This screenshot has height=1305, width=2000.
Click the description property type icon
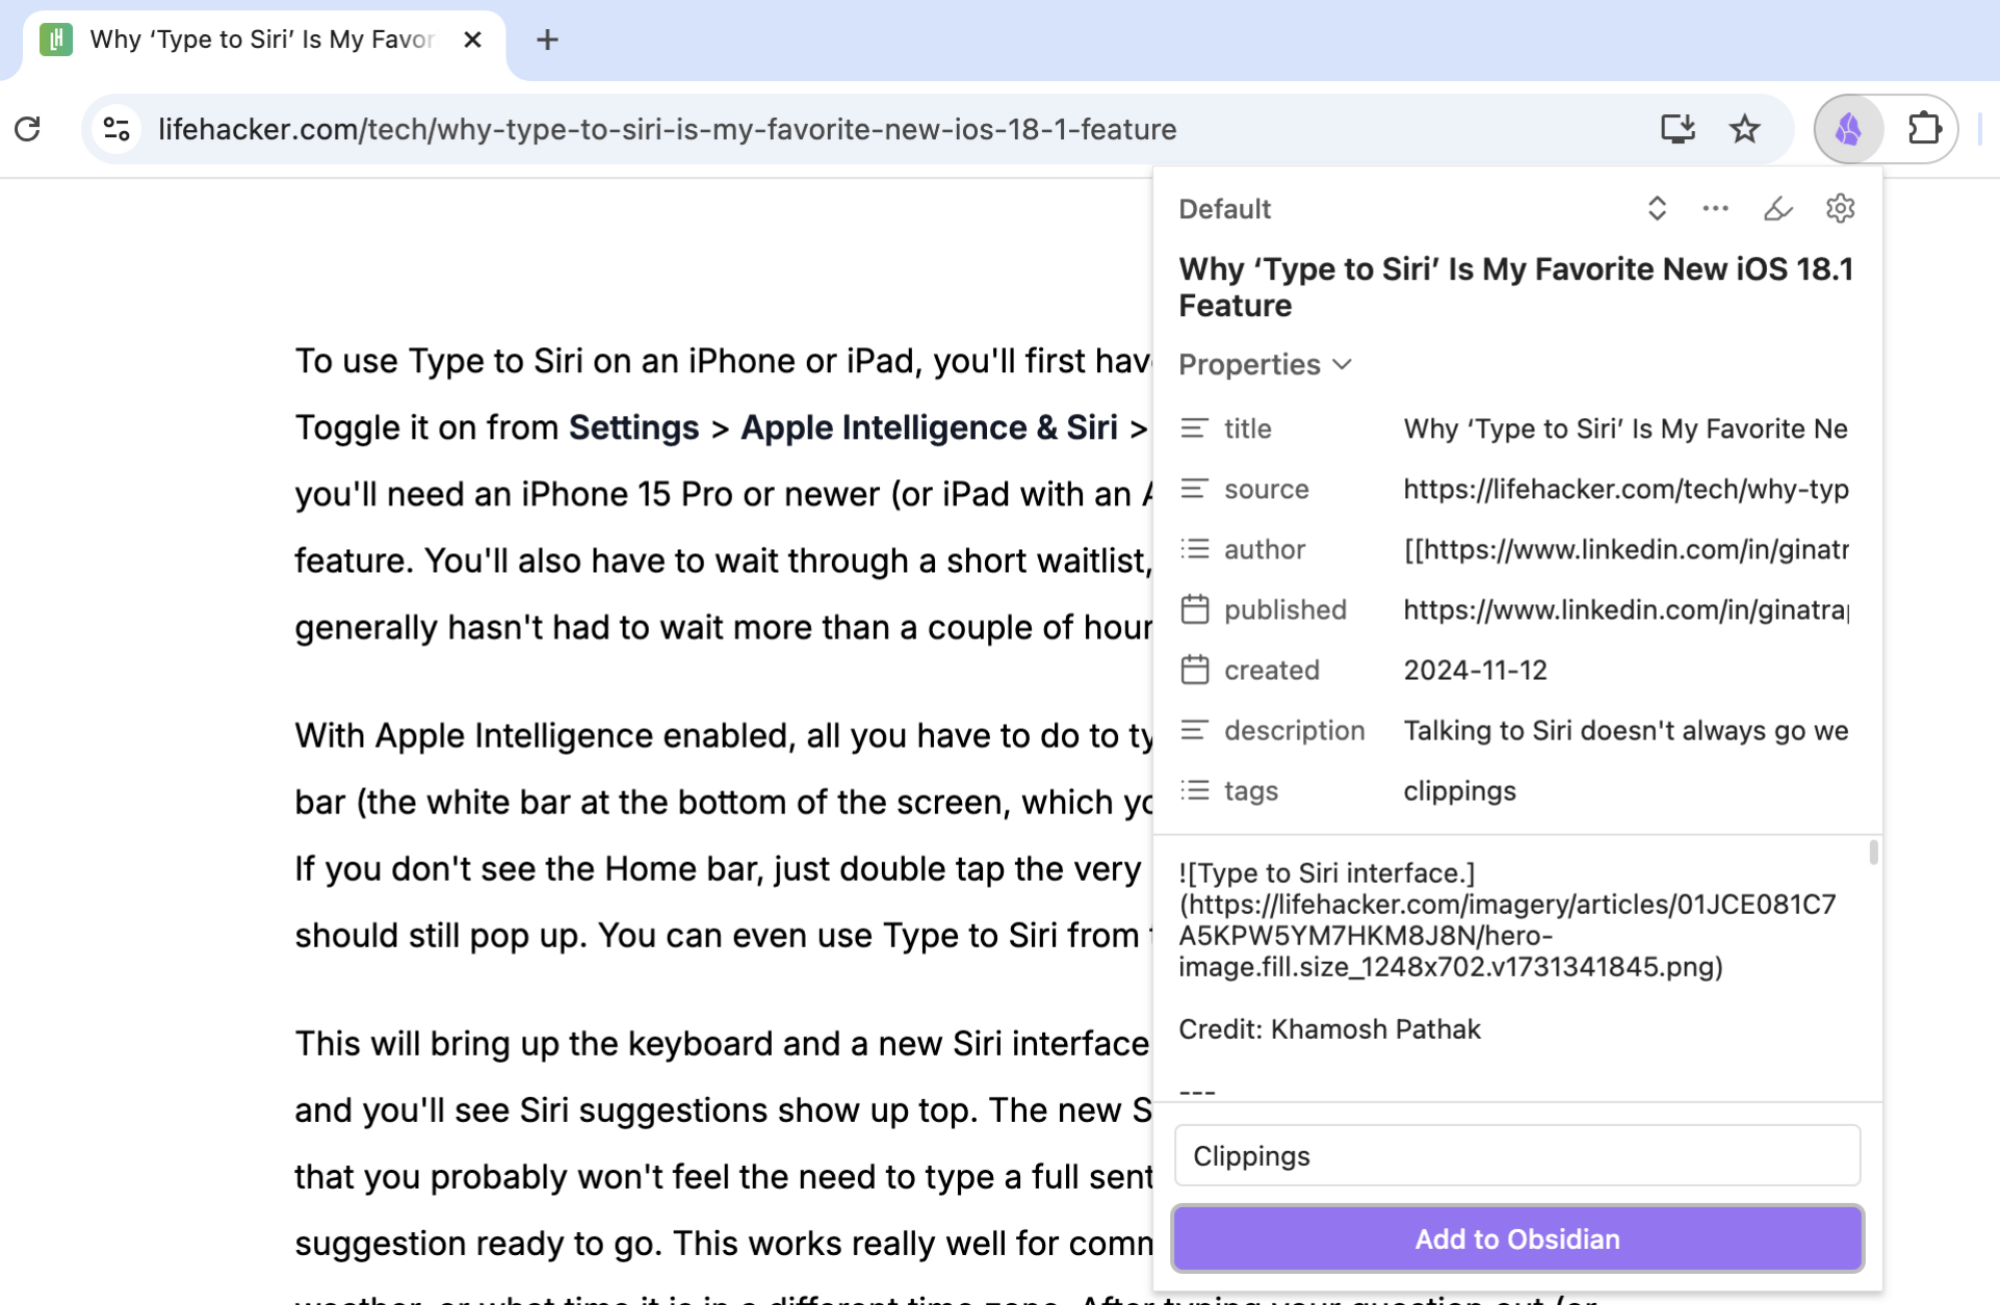(x=1194, y=730)
